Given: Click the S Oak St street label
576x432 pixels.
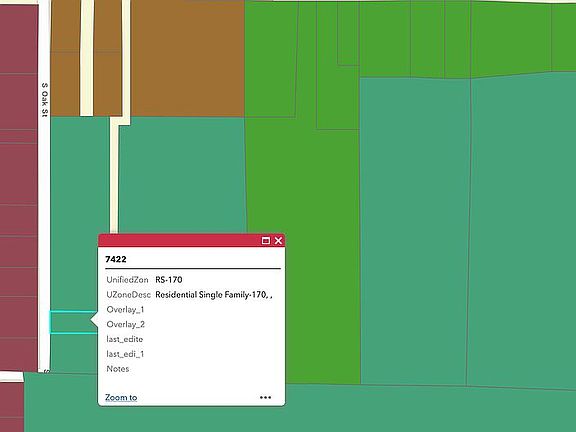Looking at the screenshot, I should 44,100.
